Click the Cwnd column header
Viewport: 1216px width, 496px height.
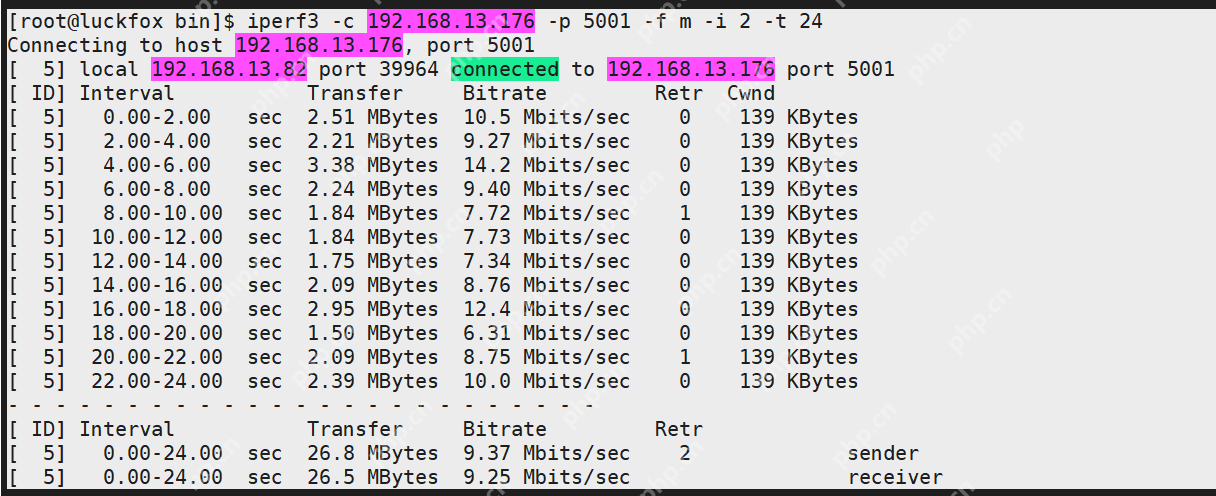tap(750, 93)
